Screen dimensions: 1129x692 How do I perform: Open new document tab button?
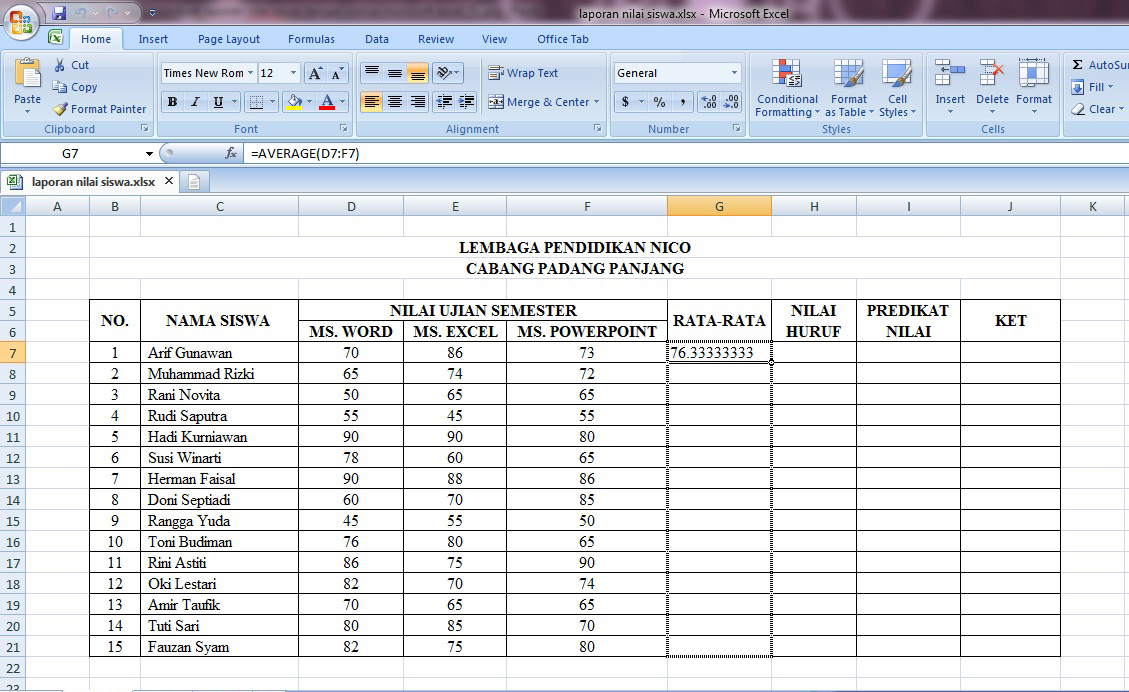point(194,181)
